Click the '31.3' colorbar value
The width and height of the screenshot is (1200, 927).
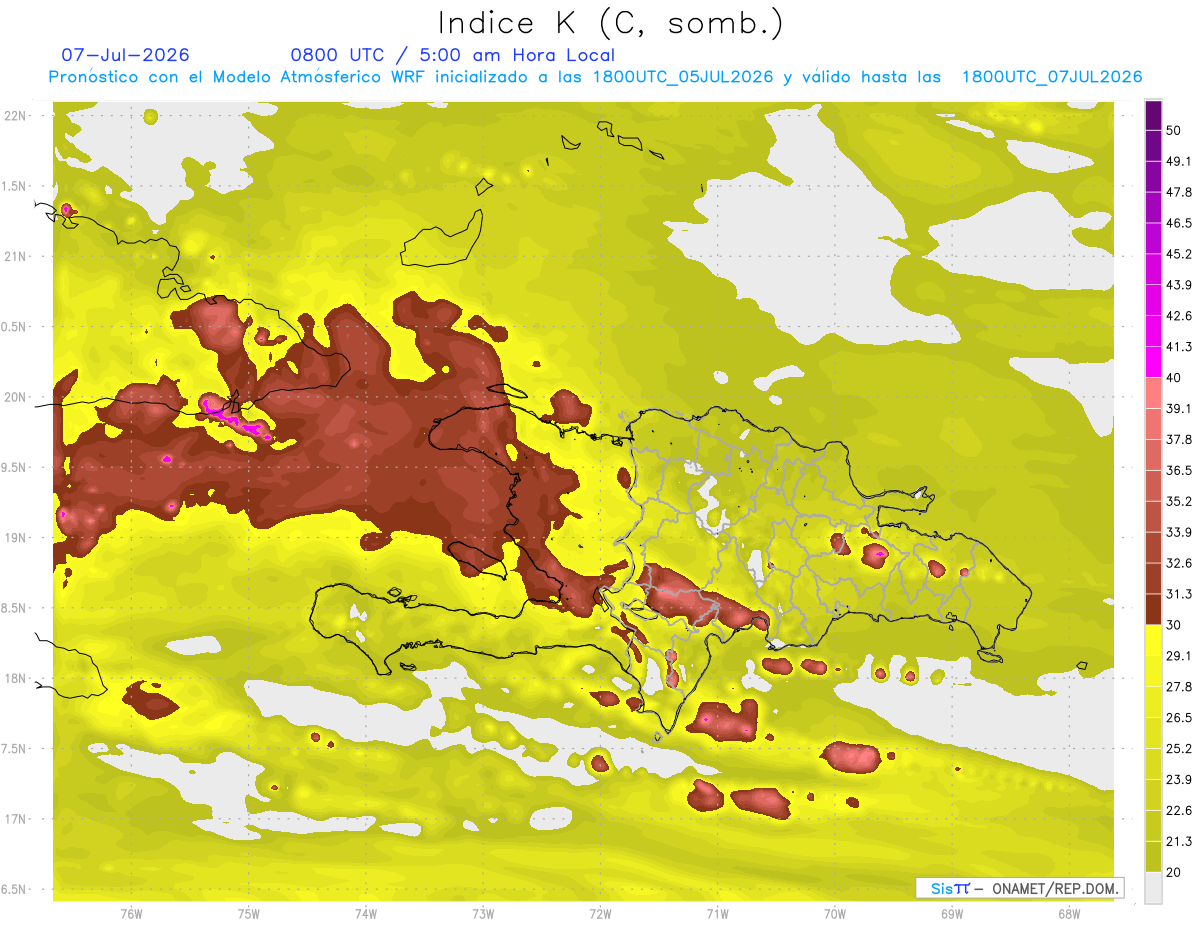1179,594
